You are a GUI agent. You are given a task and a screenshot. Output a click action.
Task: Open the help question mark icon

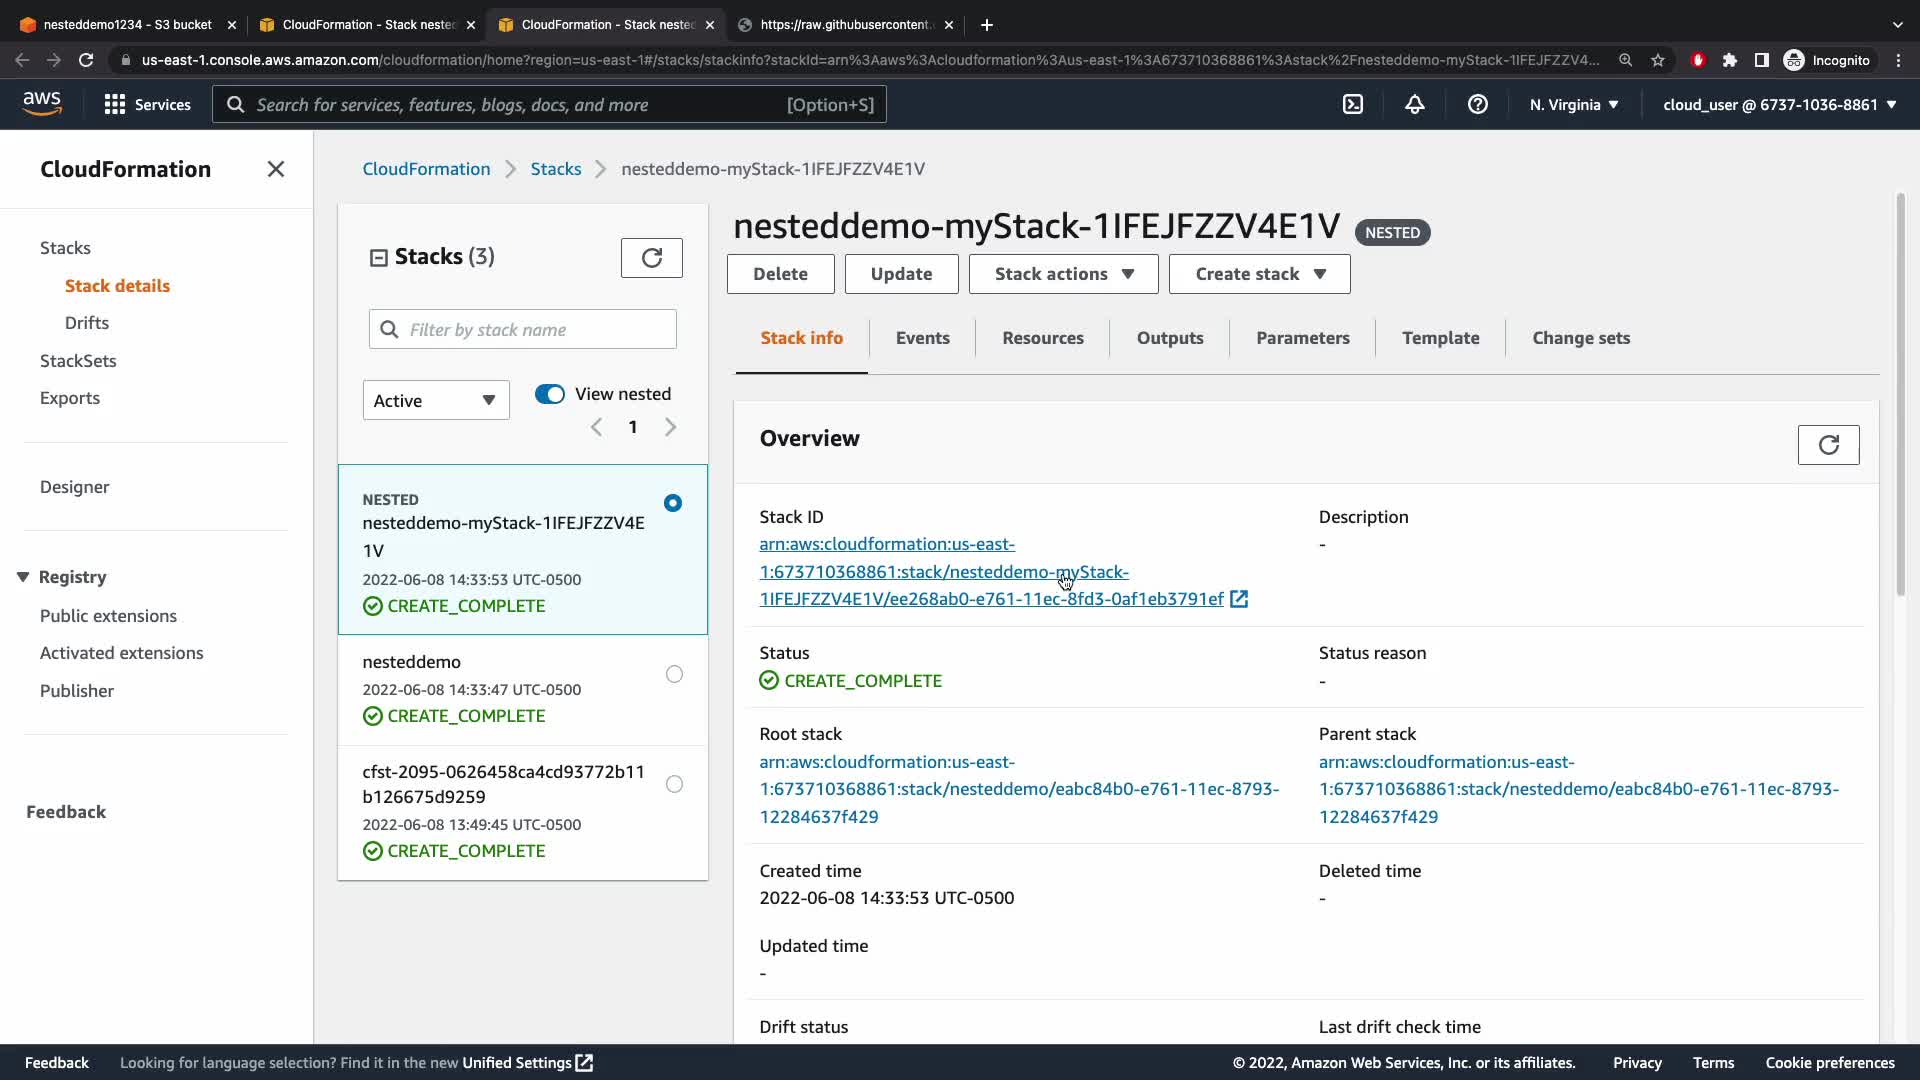(1477, 104)
